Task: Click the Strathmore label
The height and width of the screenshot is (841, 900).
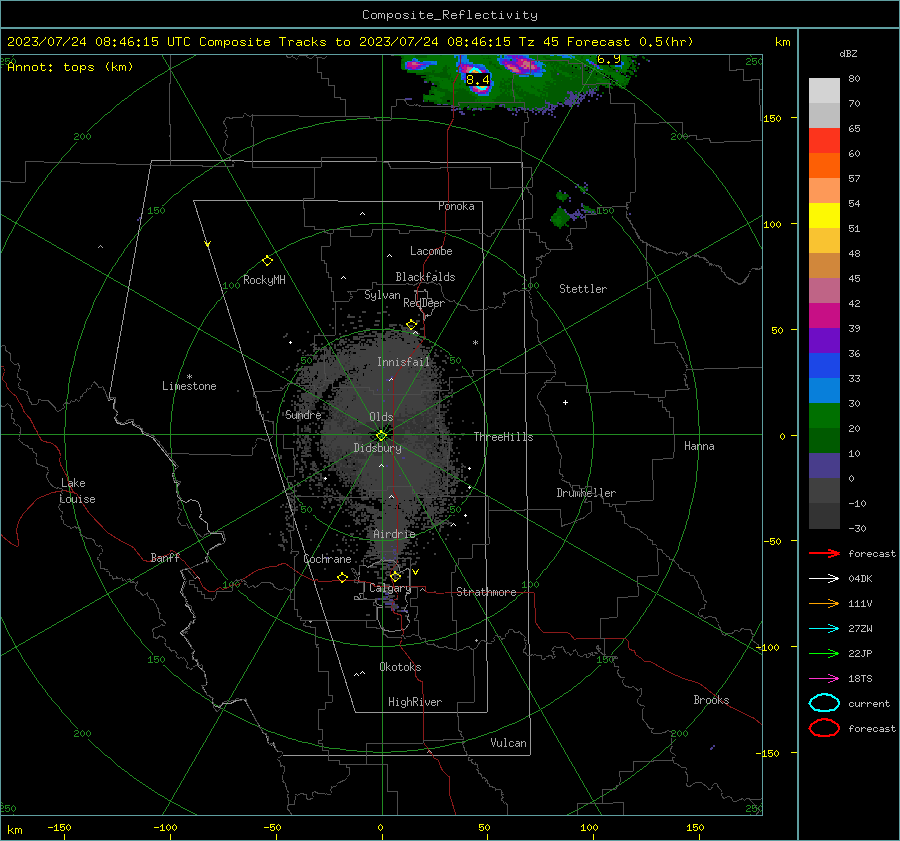Action: [486, 592]
